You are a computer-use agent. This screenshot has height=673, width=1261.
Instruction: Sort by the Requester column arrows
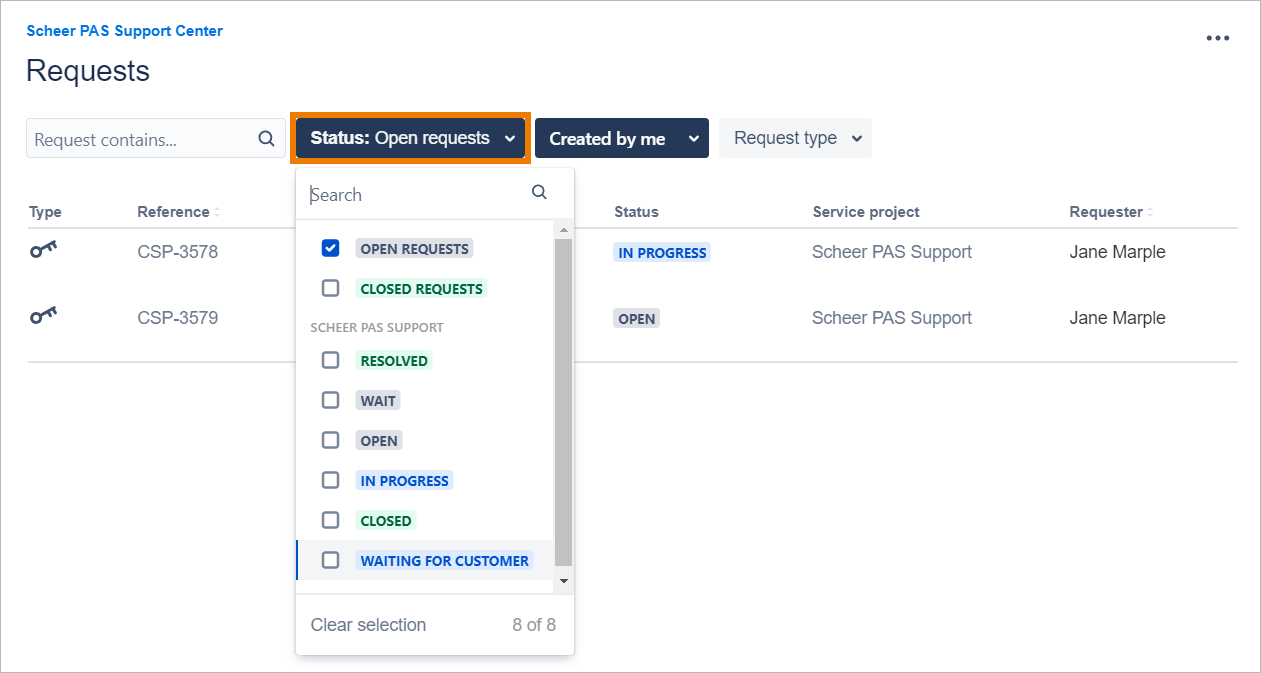coord(1150,213)
